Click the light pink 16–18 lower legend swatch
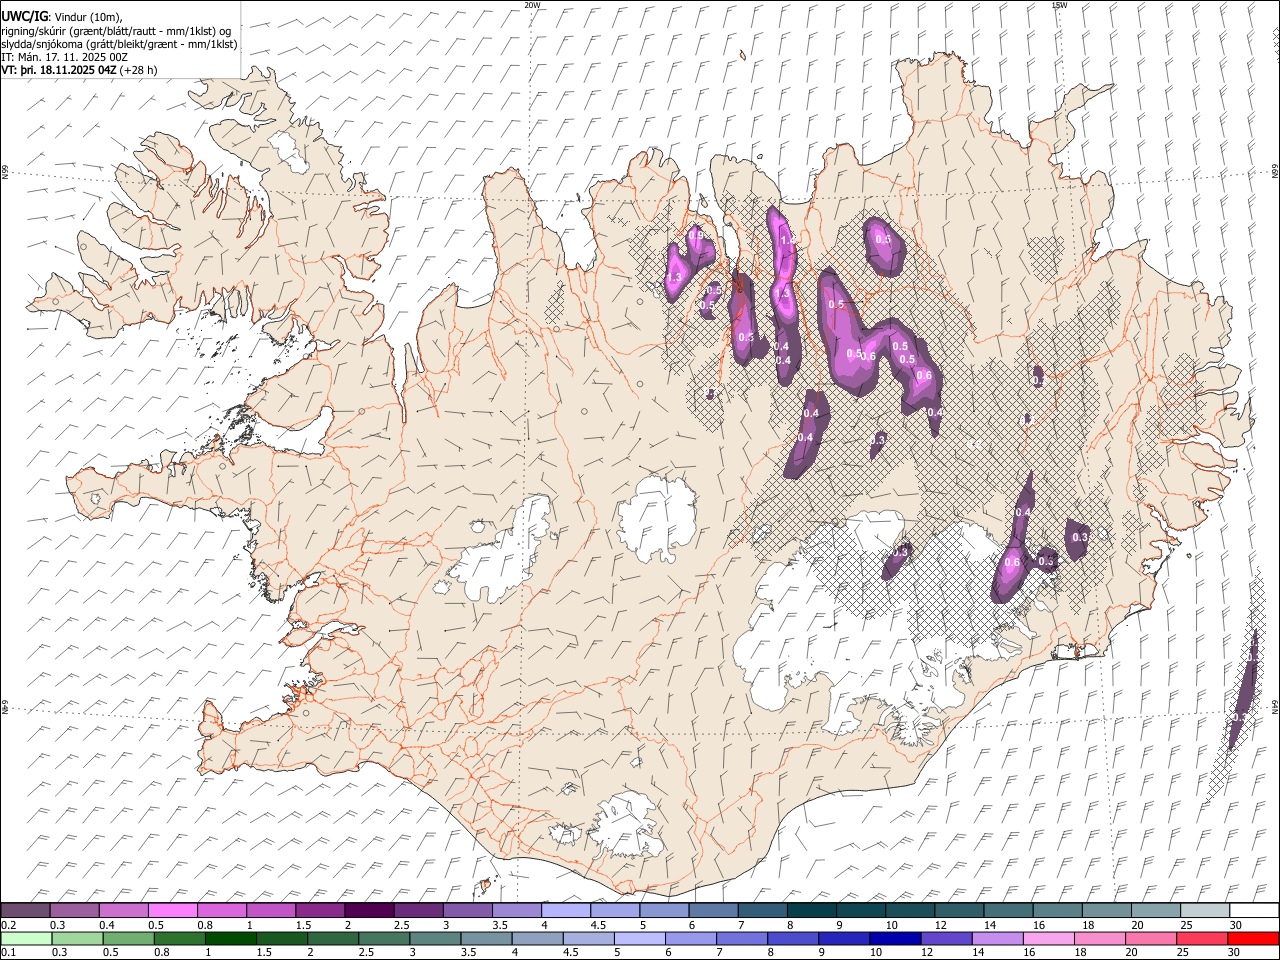The width and height of the screenshot is (1280, 960). tap(1048, 938)
